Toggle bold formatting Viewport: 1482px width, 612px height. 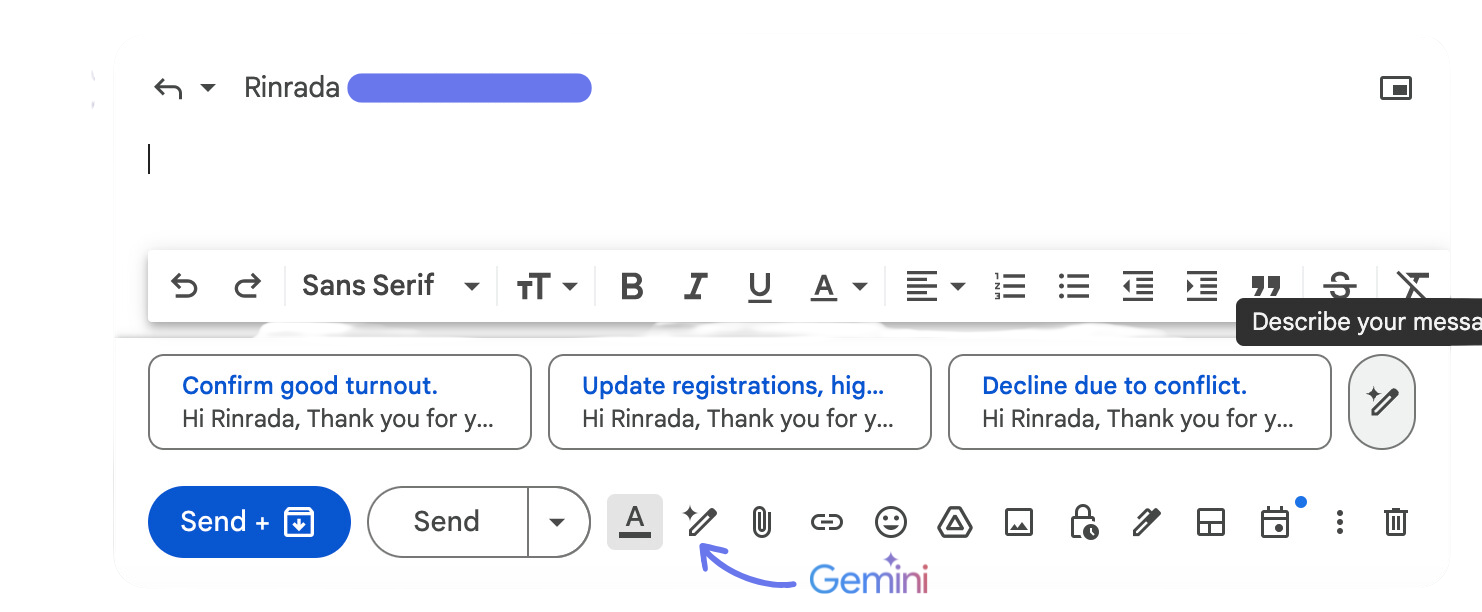pyautogui.click(x=631, y=287)
